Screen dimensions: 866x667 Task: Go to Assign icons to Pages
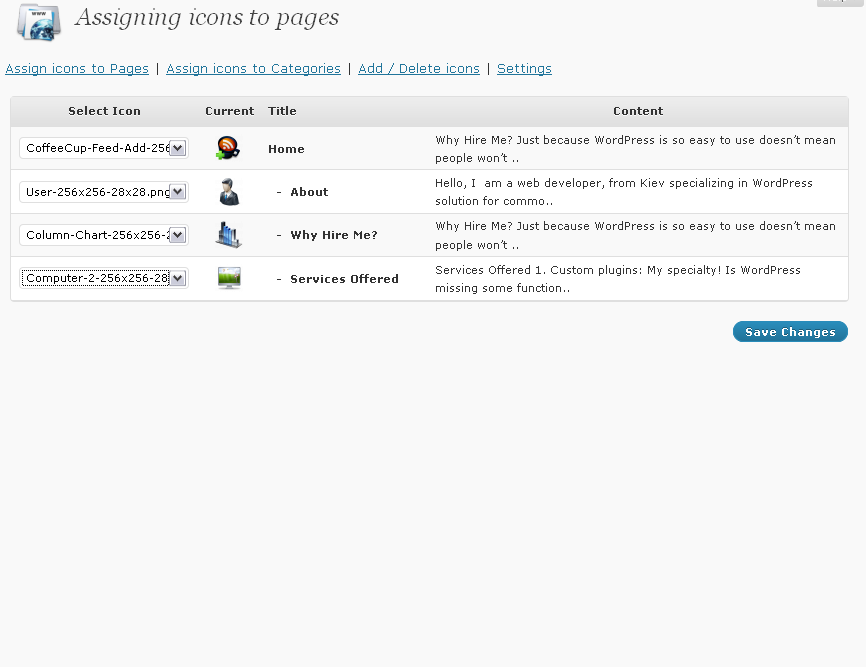click(77, 69)
